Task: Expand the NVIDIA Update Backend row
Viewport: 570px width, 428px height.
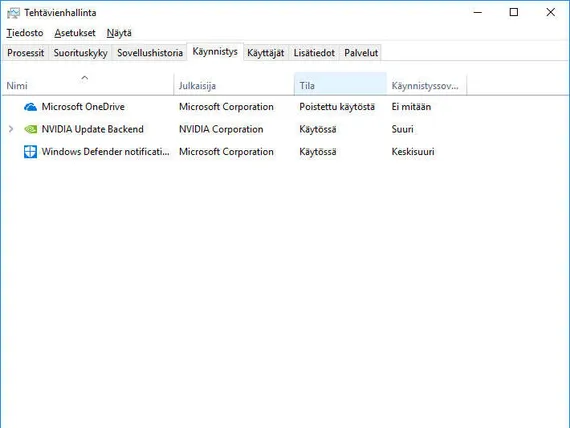Action: (x=11, y=129)
